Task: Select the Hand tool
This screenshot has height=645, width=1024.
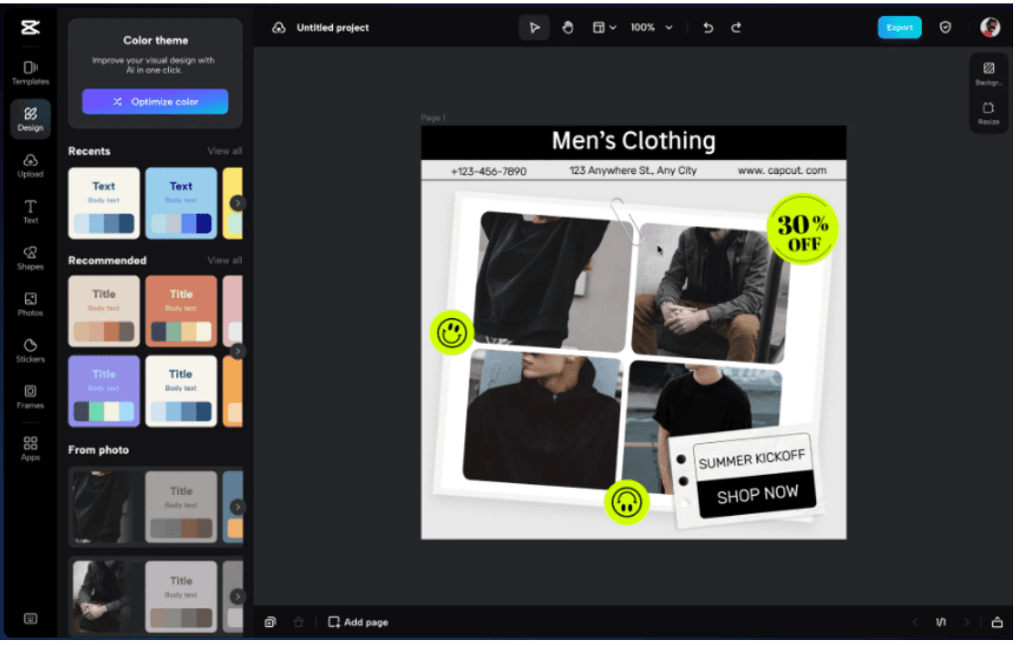Action: [x=567, y=27]
